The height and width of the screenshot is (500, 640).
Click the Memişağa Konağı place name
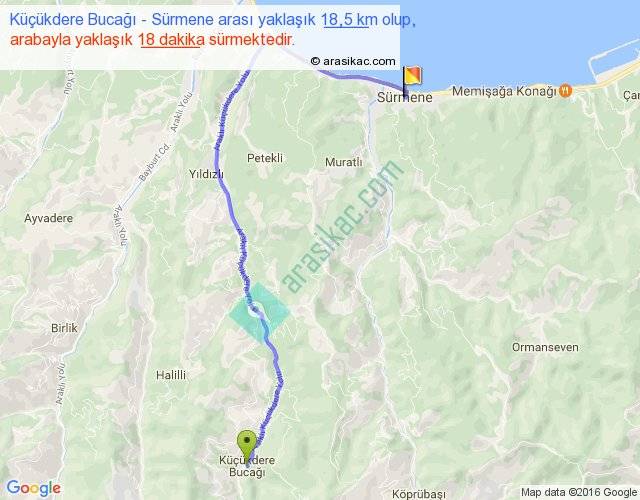tap(504, 91)
